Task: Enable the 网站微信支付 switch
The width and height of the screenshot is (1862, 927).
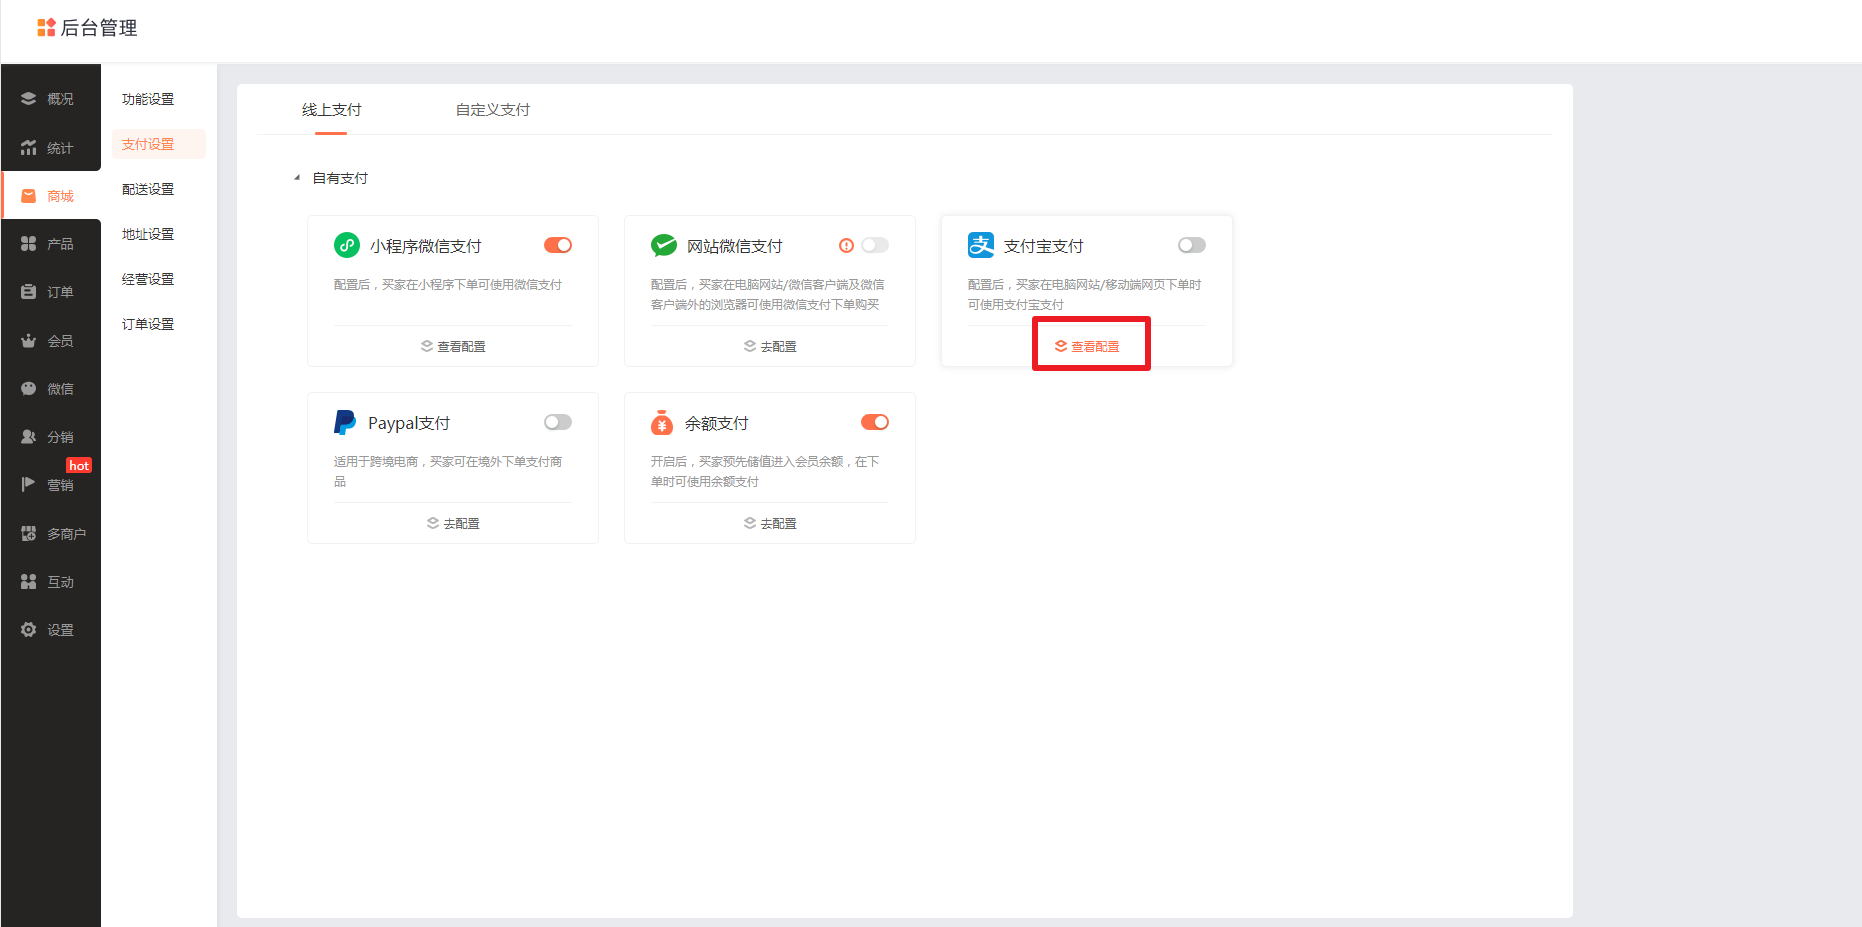Action: pyautogui.click(x=875, y=245)
